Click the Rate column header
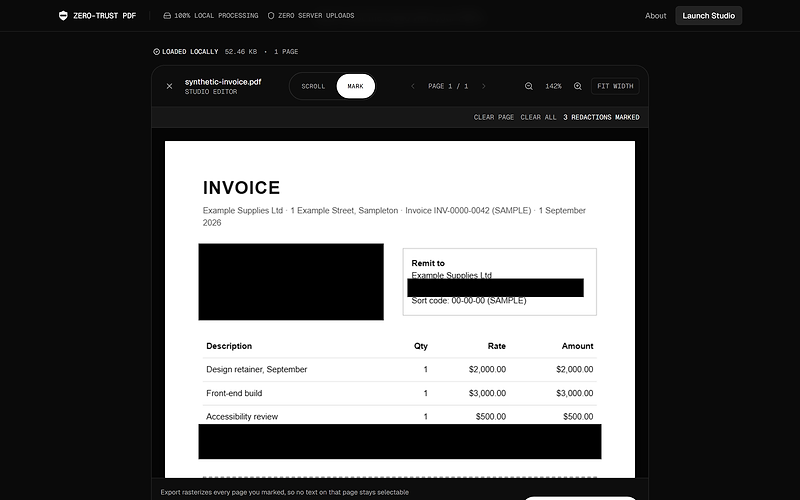The image size is (800, 500). (496, 346)
